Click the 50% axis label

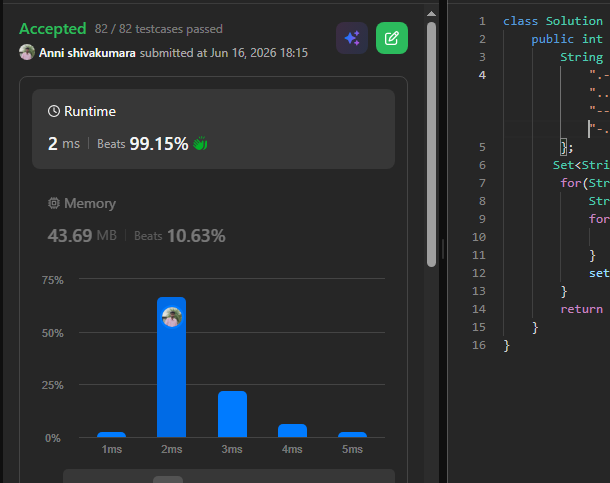pos(53,333)
